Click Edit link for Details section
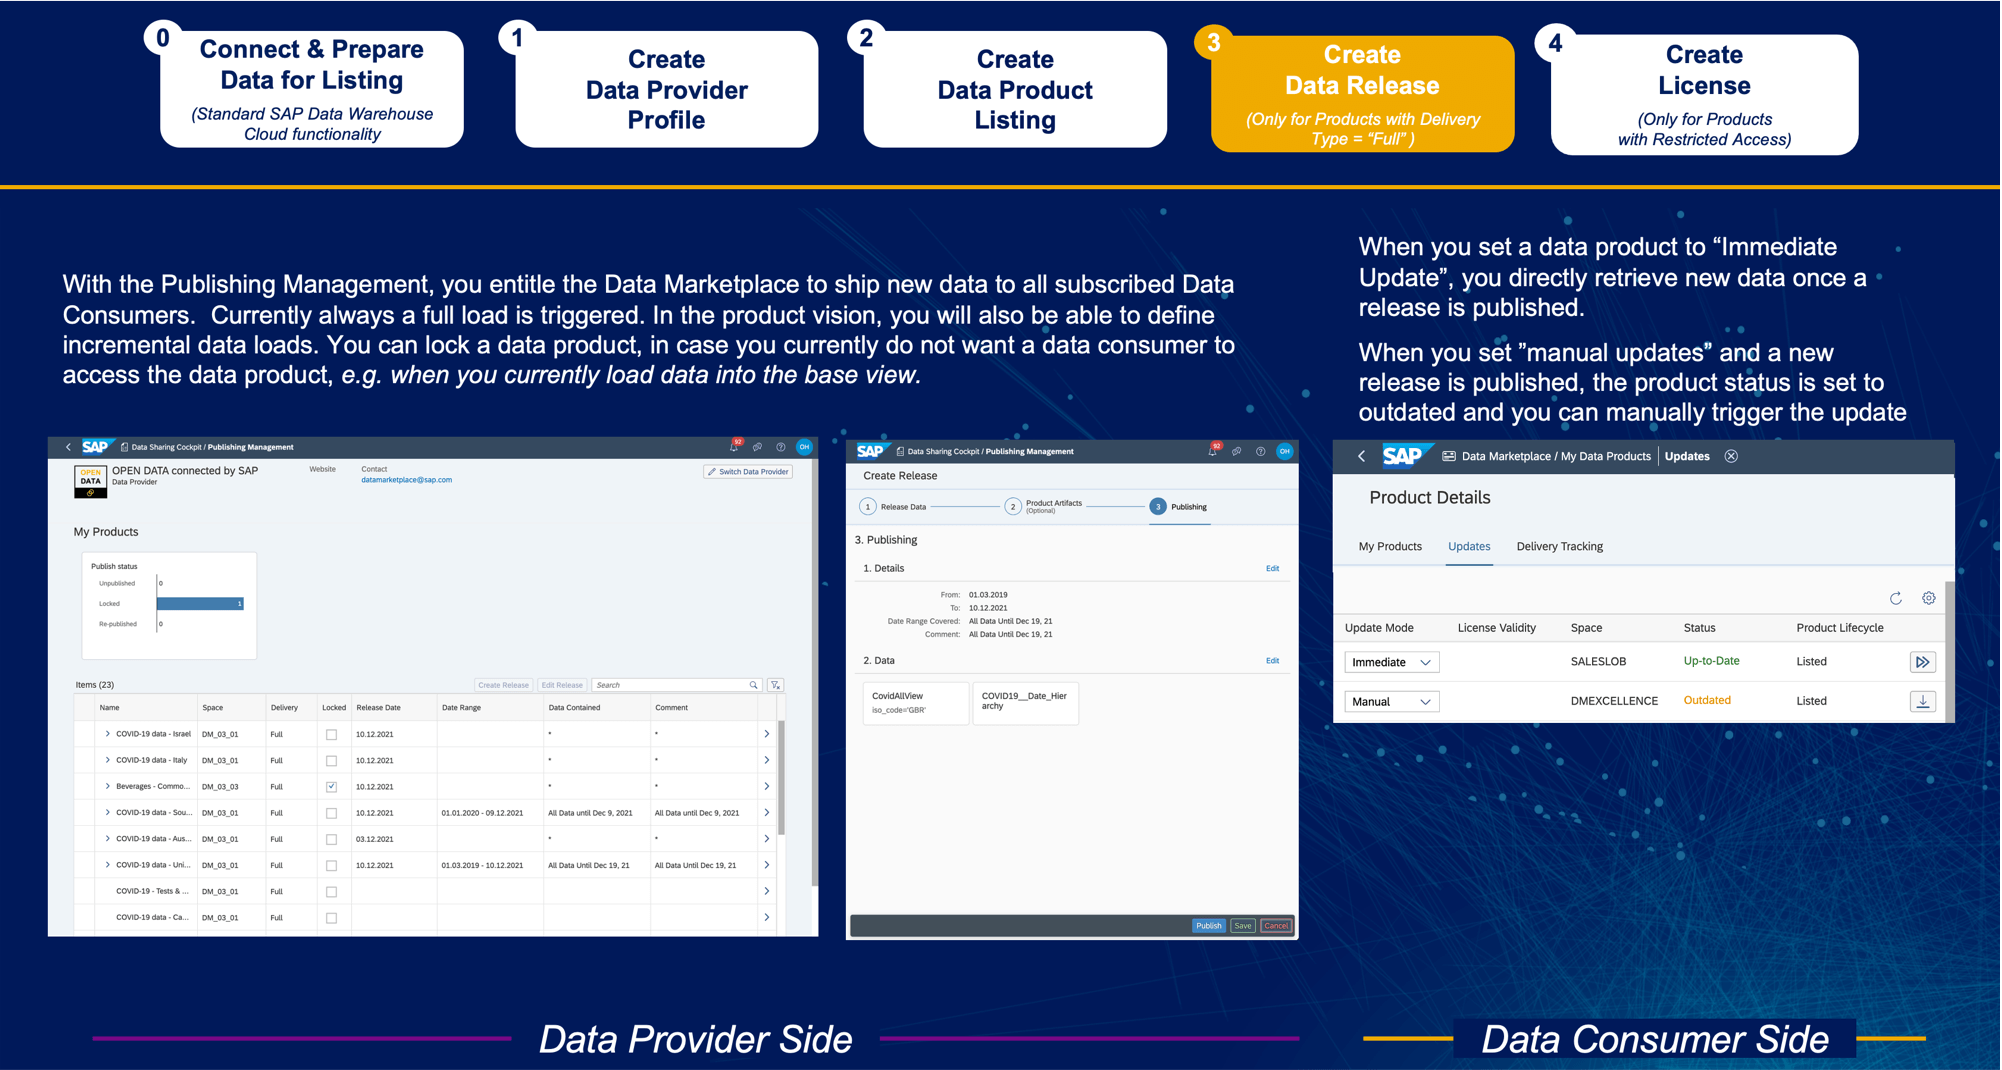Screen dimensions: 2002x1070 [x=1272, y=569]
